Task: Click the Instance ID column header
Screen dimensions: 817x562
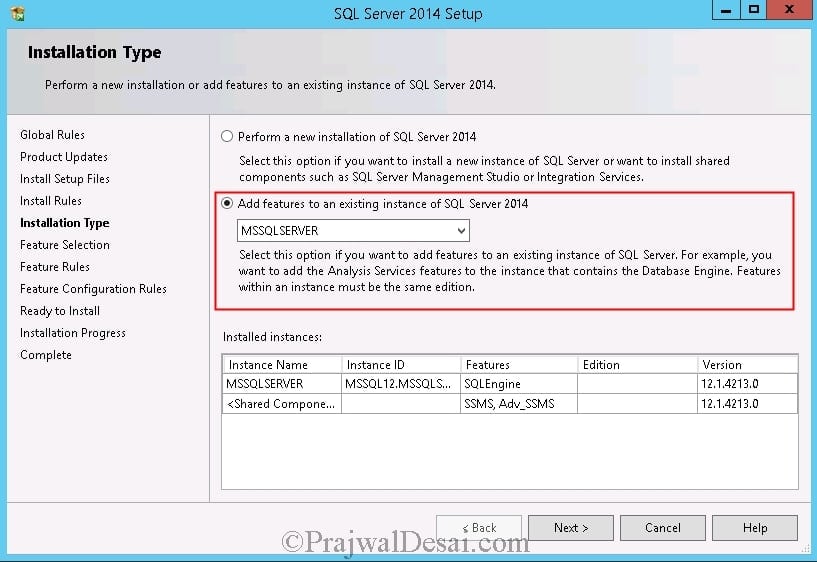Action: pos(401,365)
